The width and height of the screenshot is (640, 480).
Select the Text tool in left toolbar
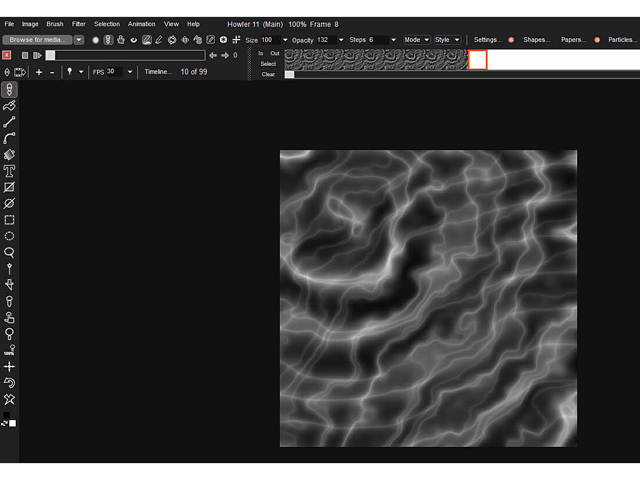click(9, 171)
